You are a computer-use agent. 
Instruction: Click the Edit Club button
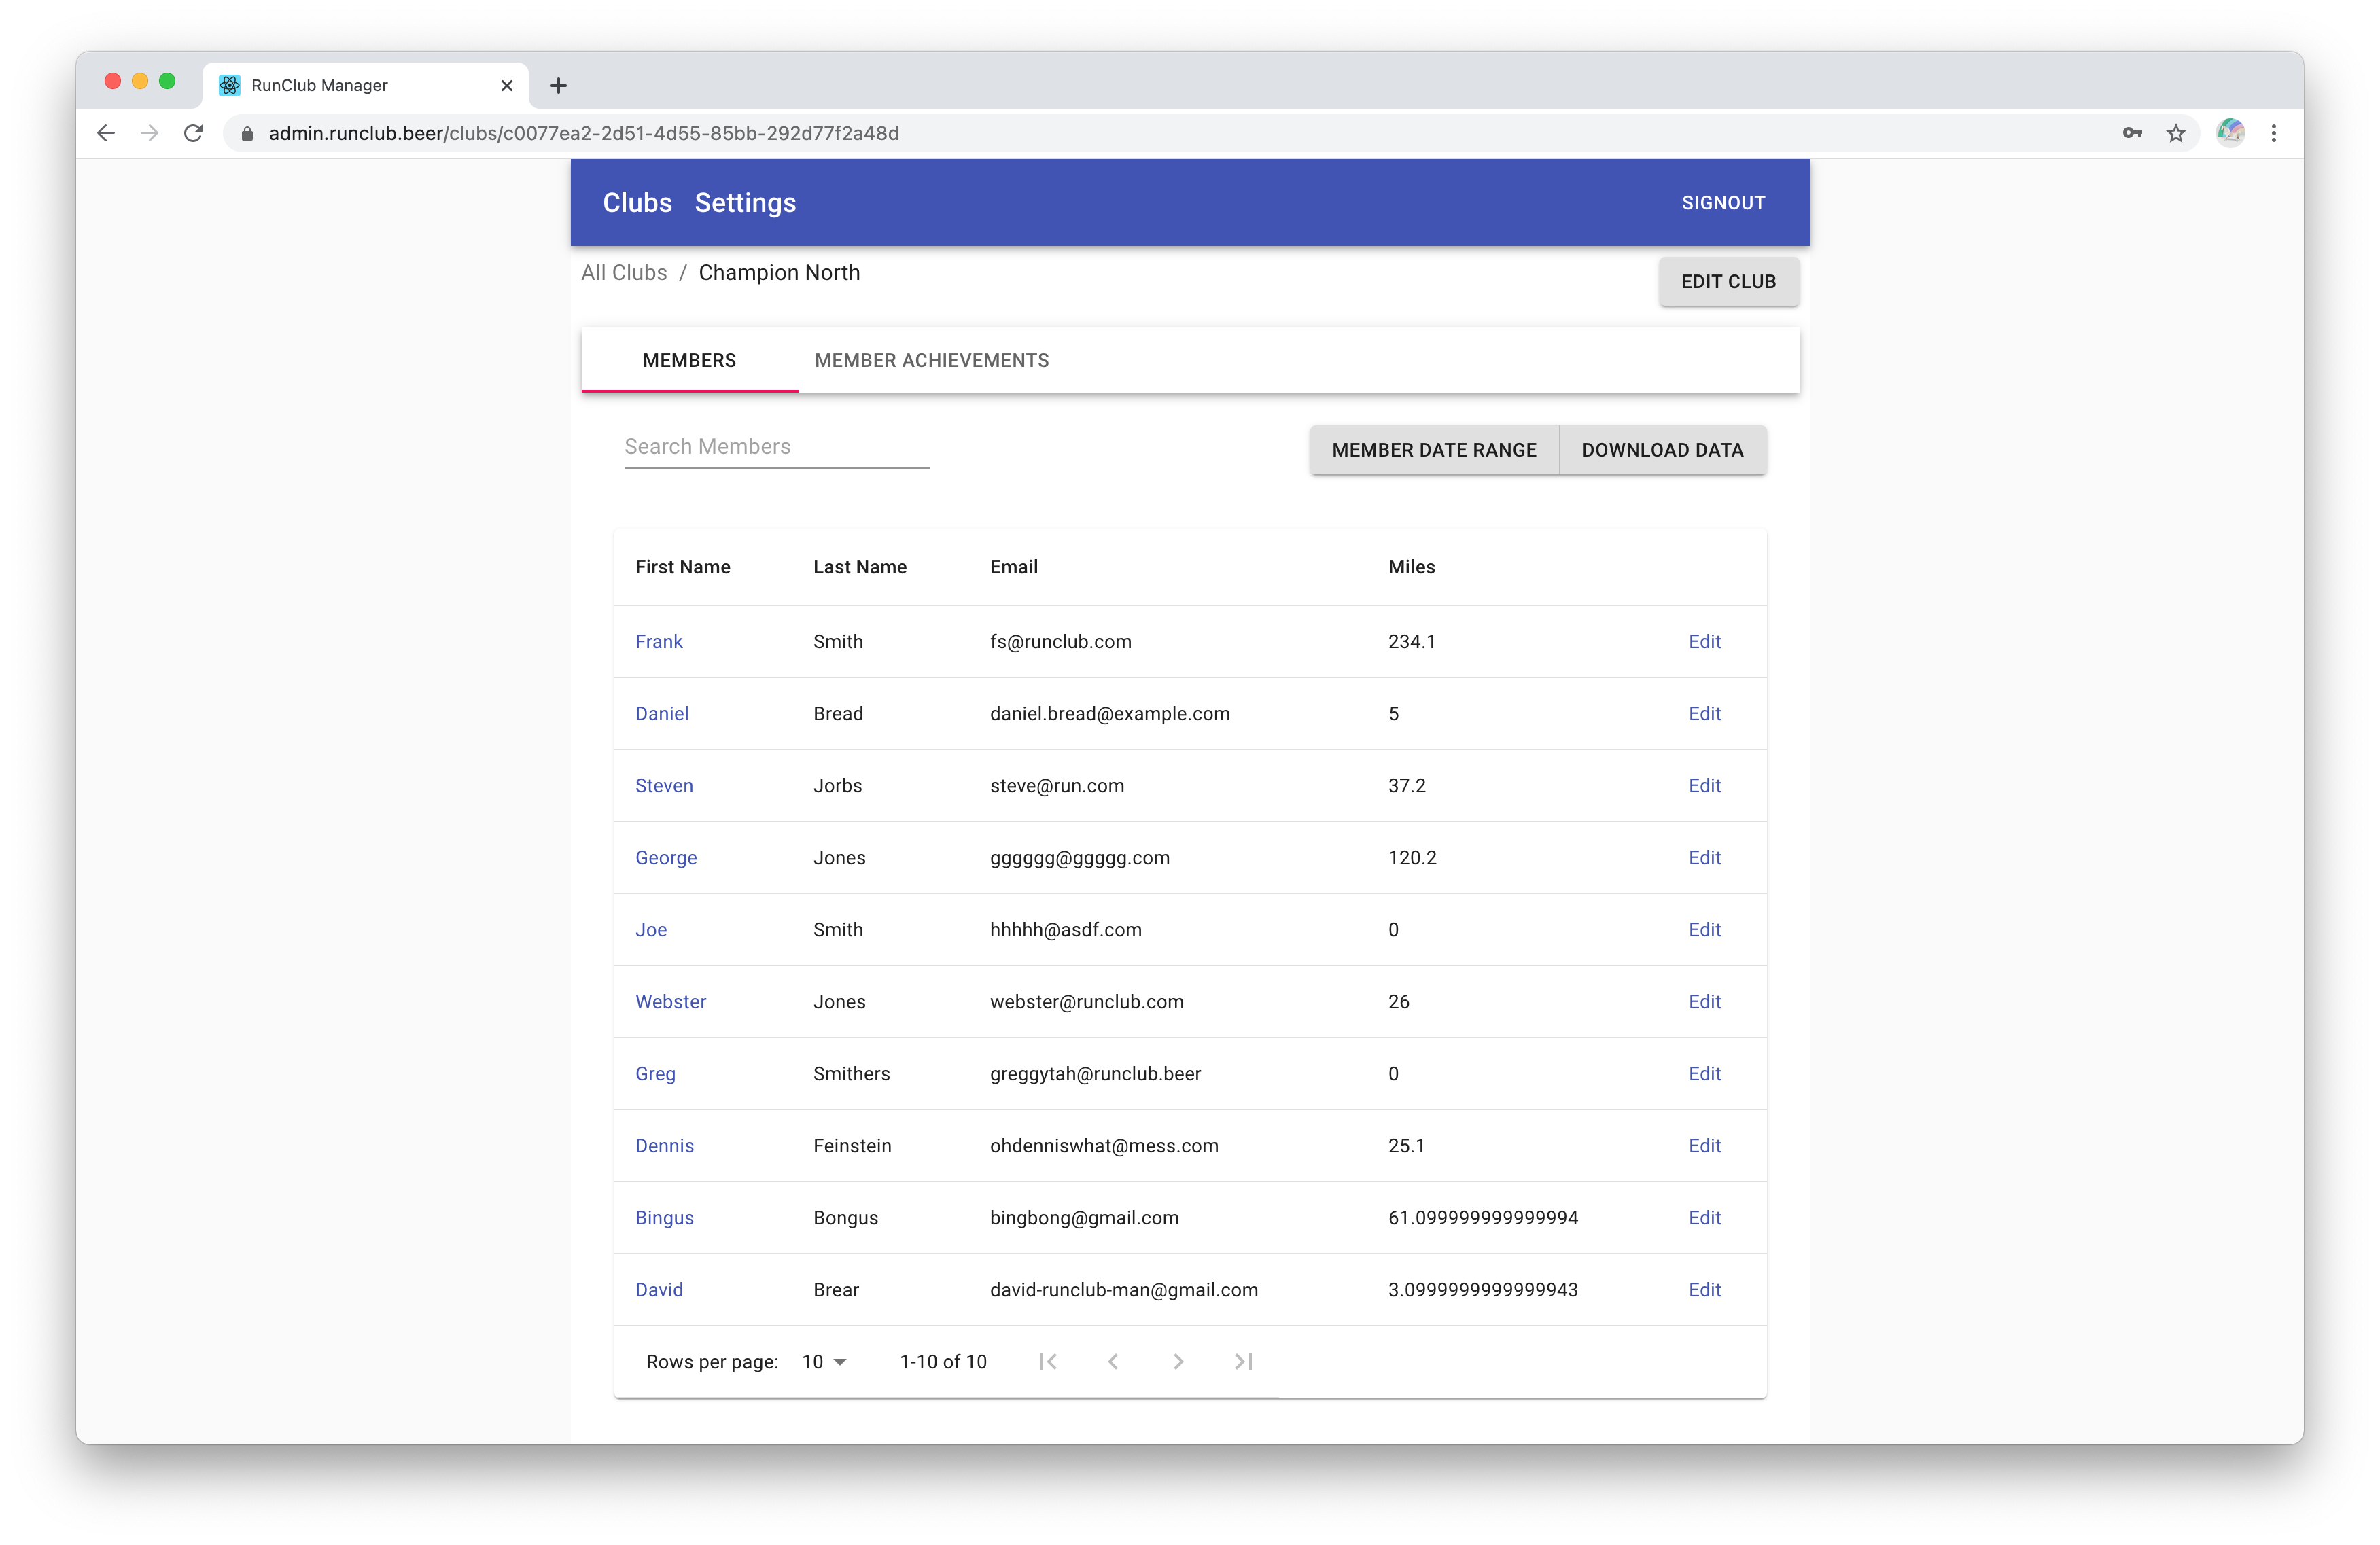click(1728, 282)
